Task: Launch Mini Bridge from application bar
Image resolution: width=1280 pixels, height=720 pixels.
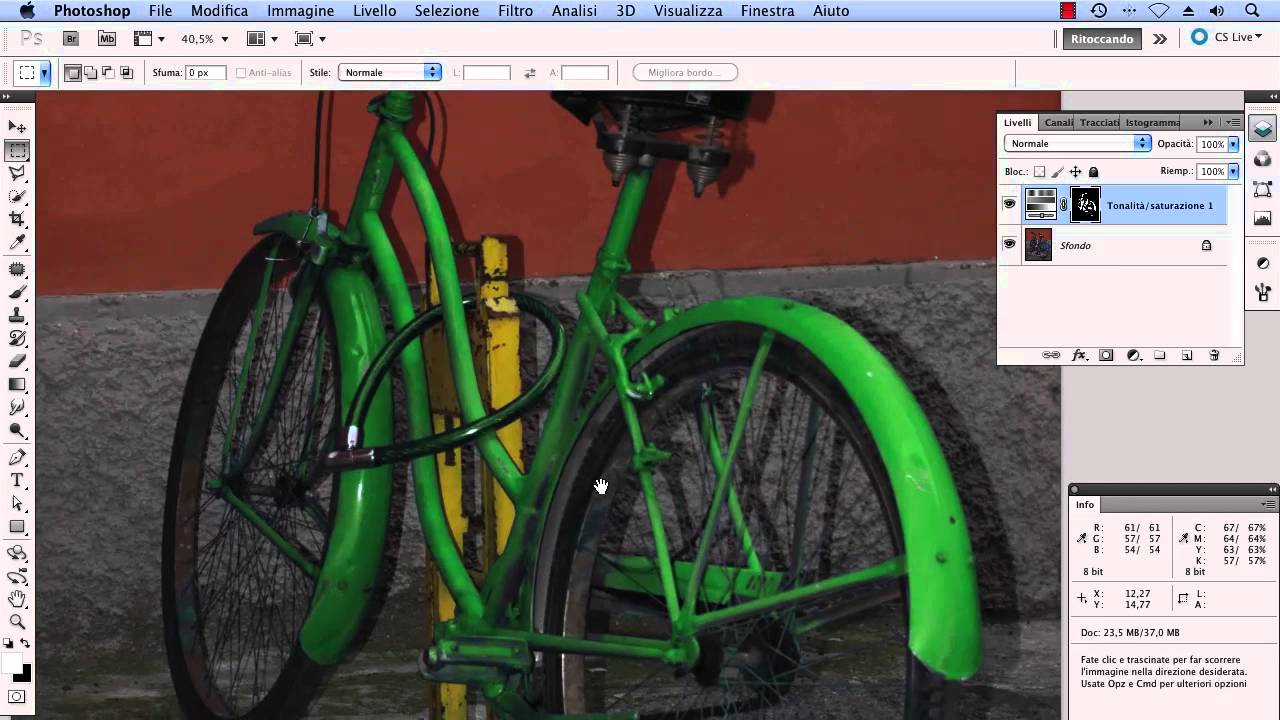Action: (106, 38)
